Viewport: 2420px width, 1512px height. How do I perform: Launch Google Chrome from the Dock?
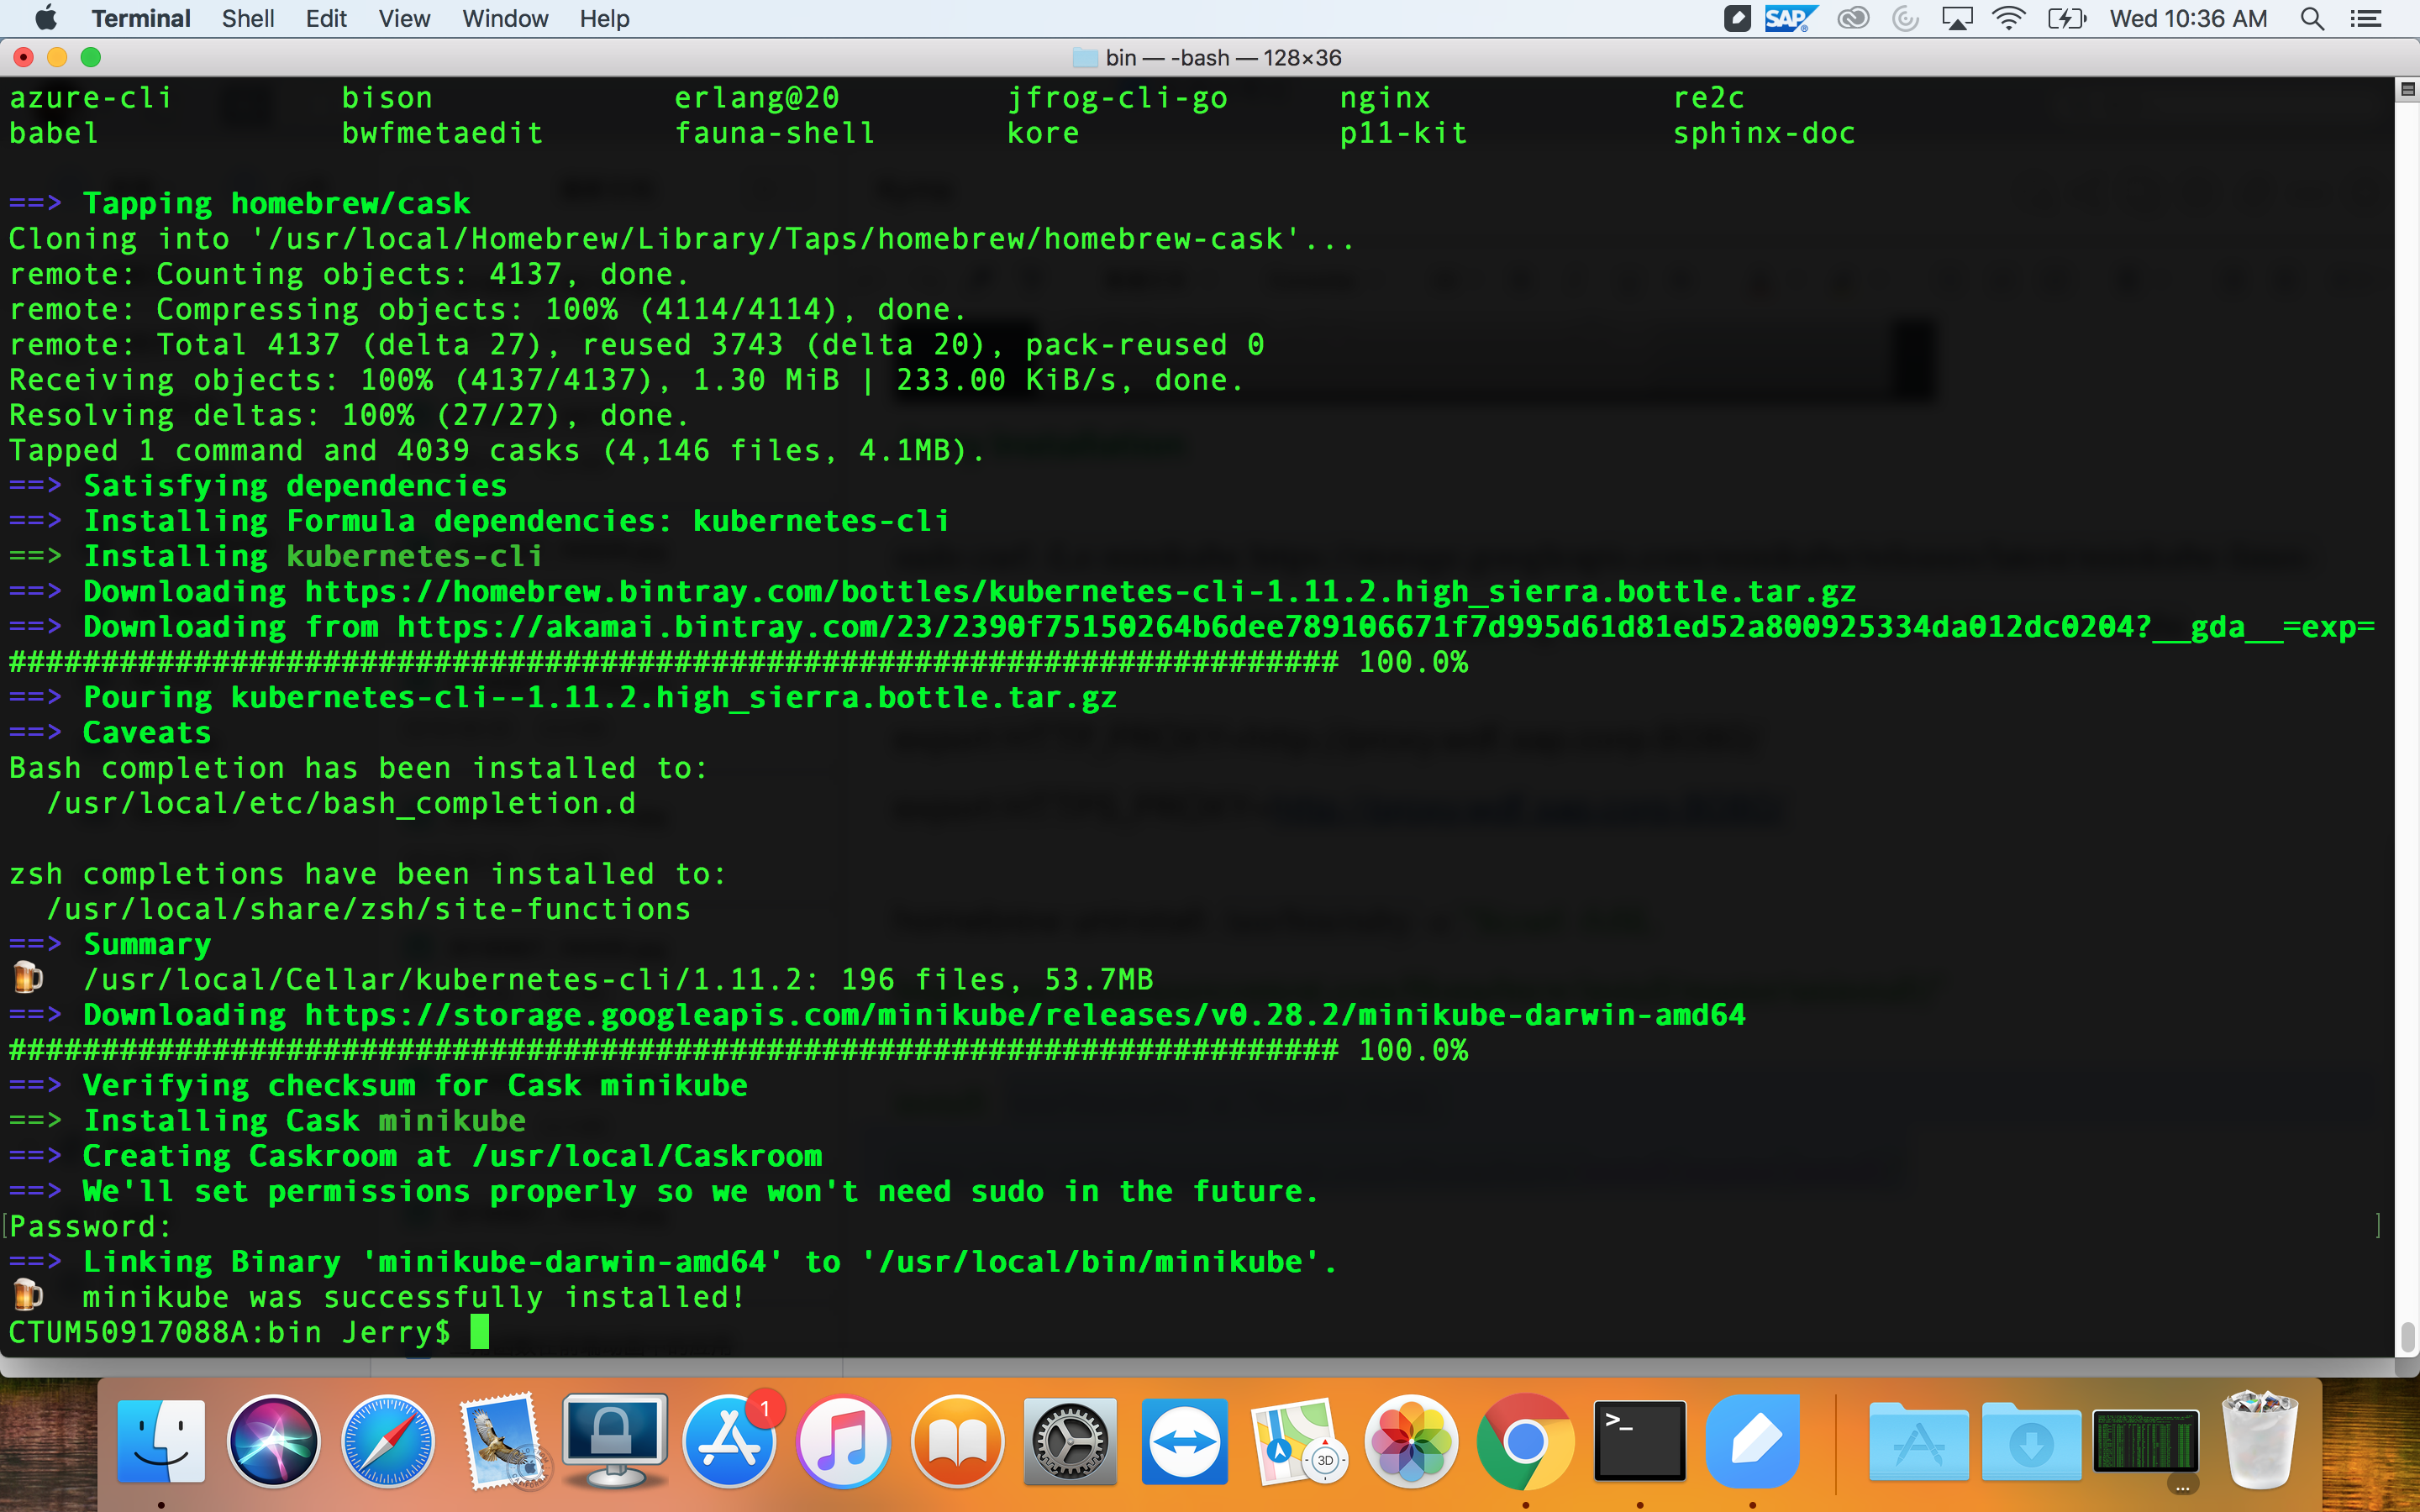1525,1441
